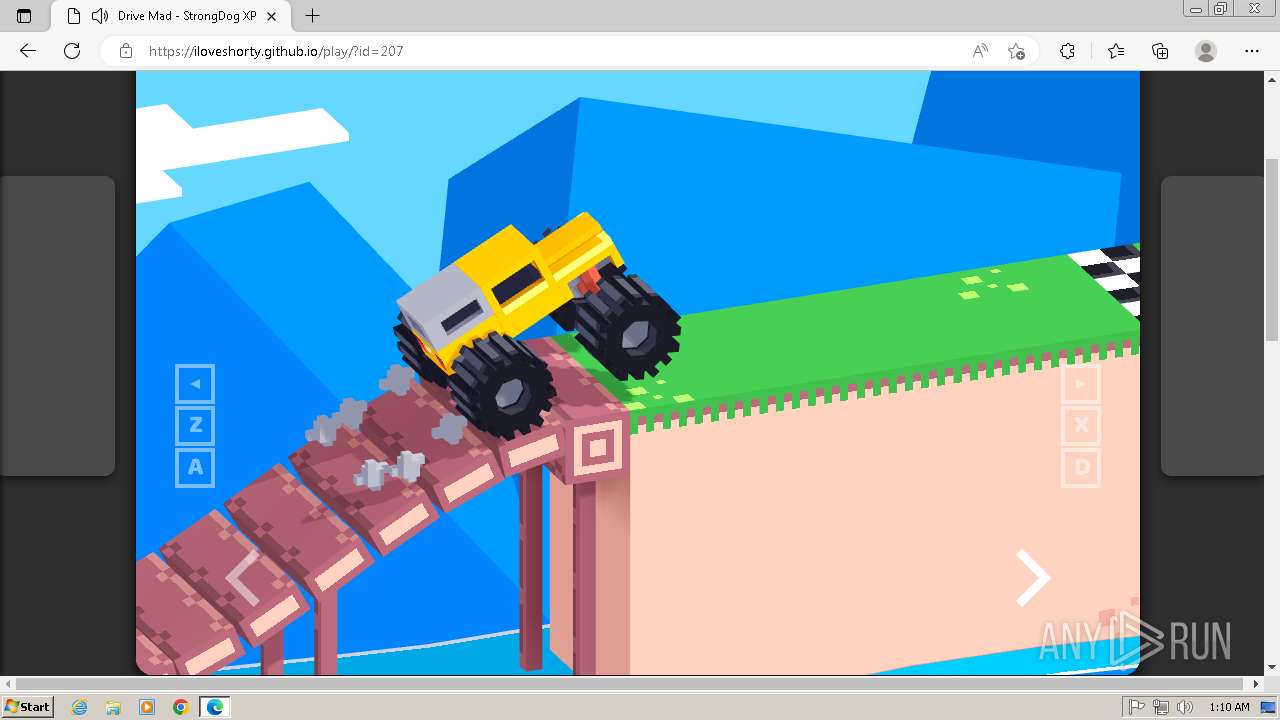The image size is (1280, 720).
Task: Add this page to favorites star
Action: coord(1016,51)
